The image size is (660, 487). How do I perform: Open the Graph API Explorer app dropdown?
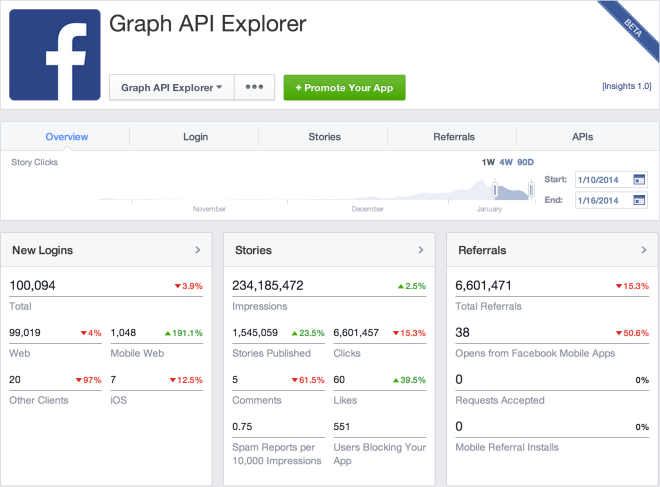click(172, 88)
